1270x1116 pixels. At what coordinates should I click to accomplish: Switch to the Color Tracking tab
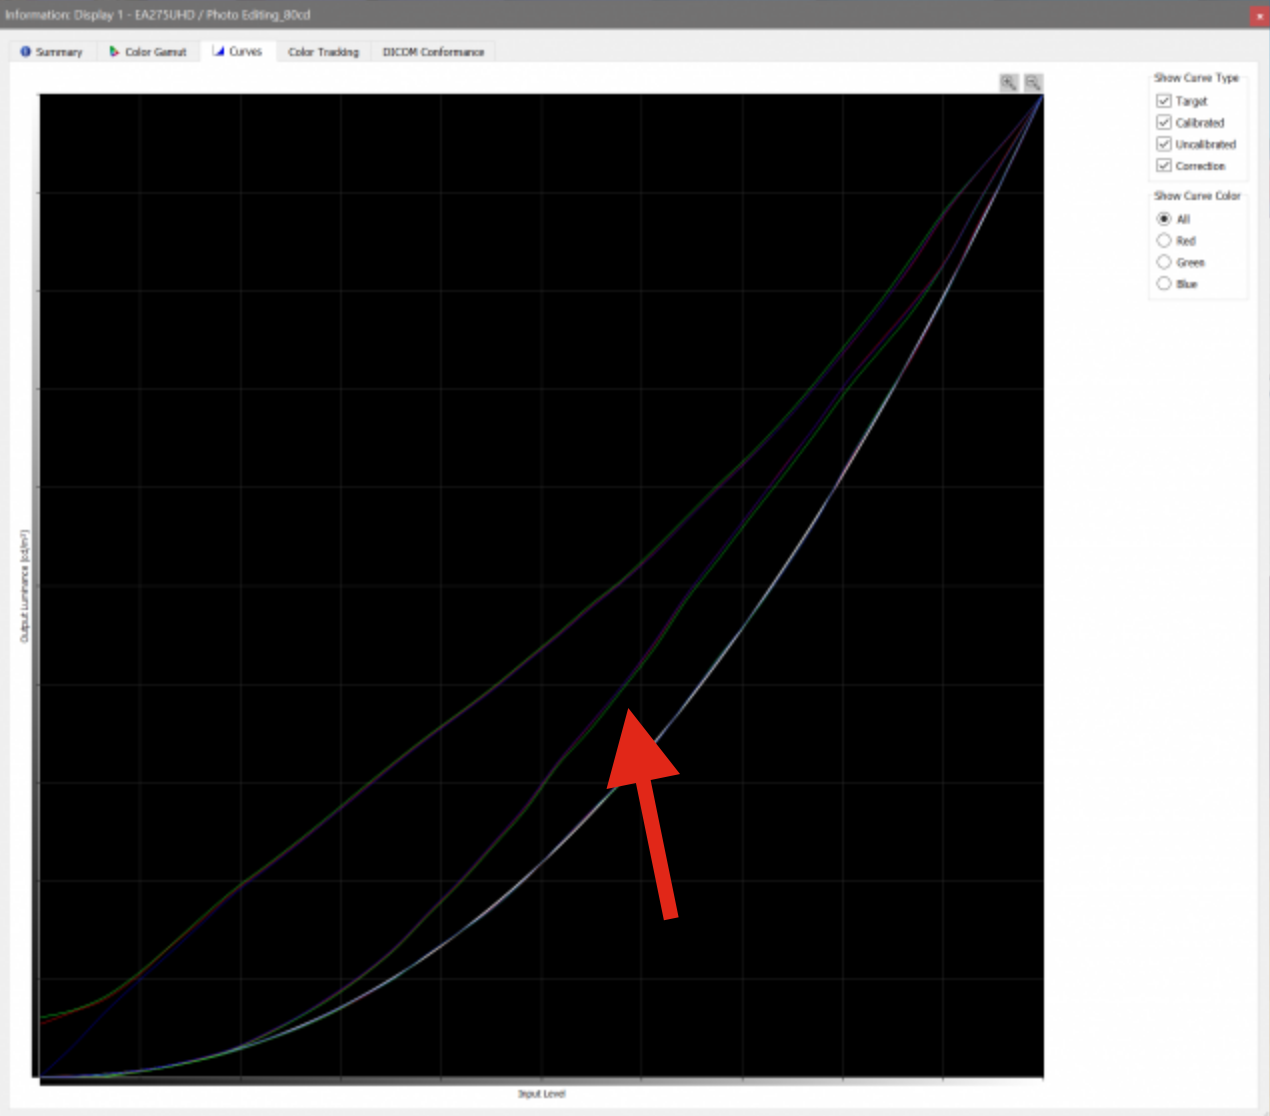tap(323, 52)
